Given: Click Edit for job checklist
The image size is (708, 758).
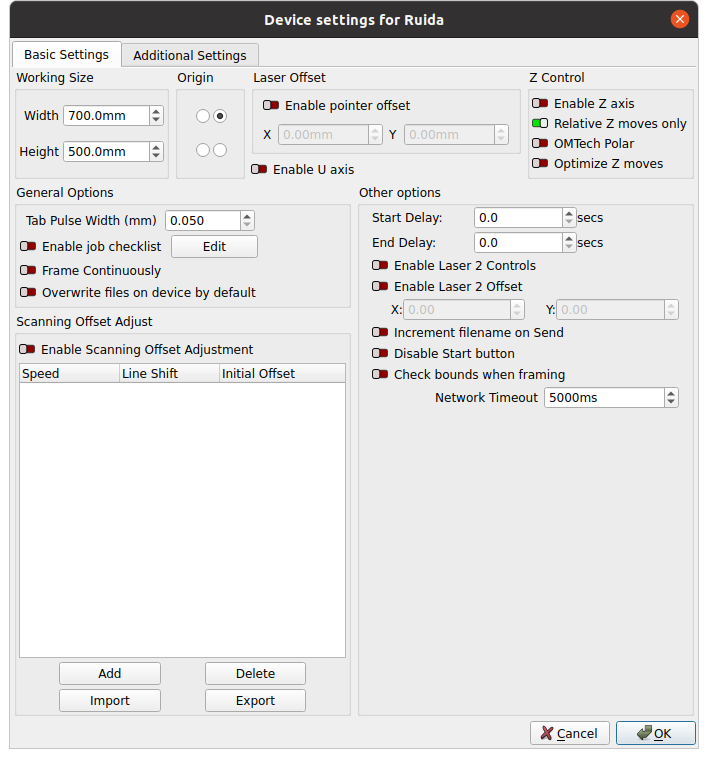Looking at the screenshot, I should coord(214,246).
